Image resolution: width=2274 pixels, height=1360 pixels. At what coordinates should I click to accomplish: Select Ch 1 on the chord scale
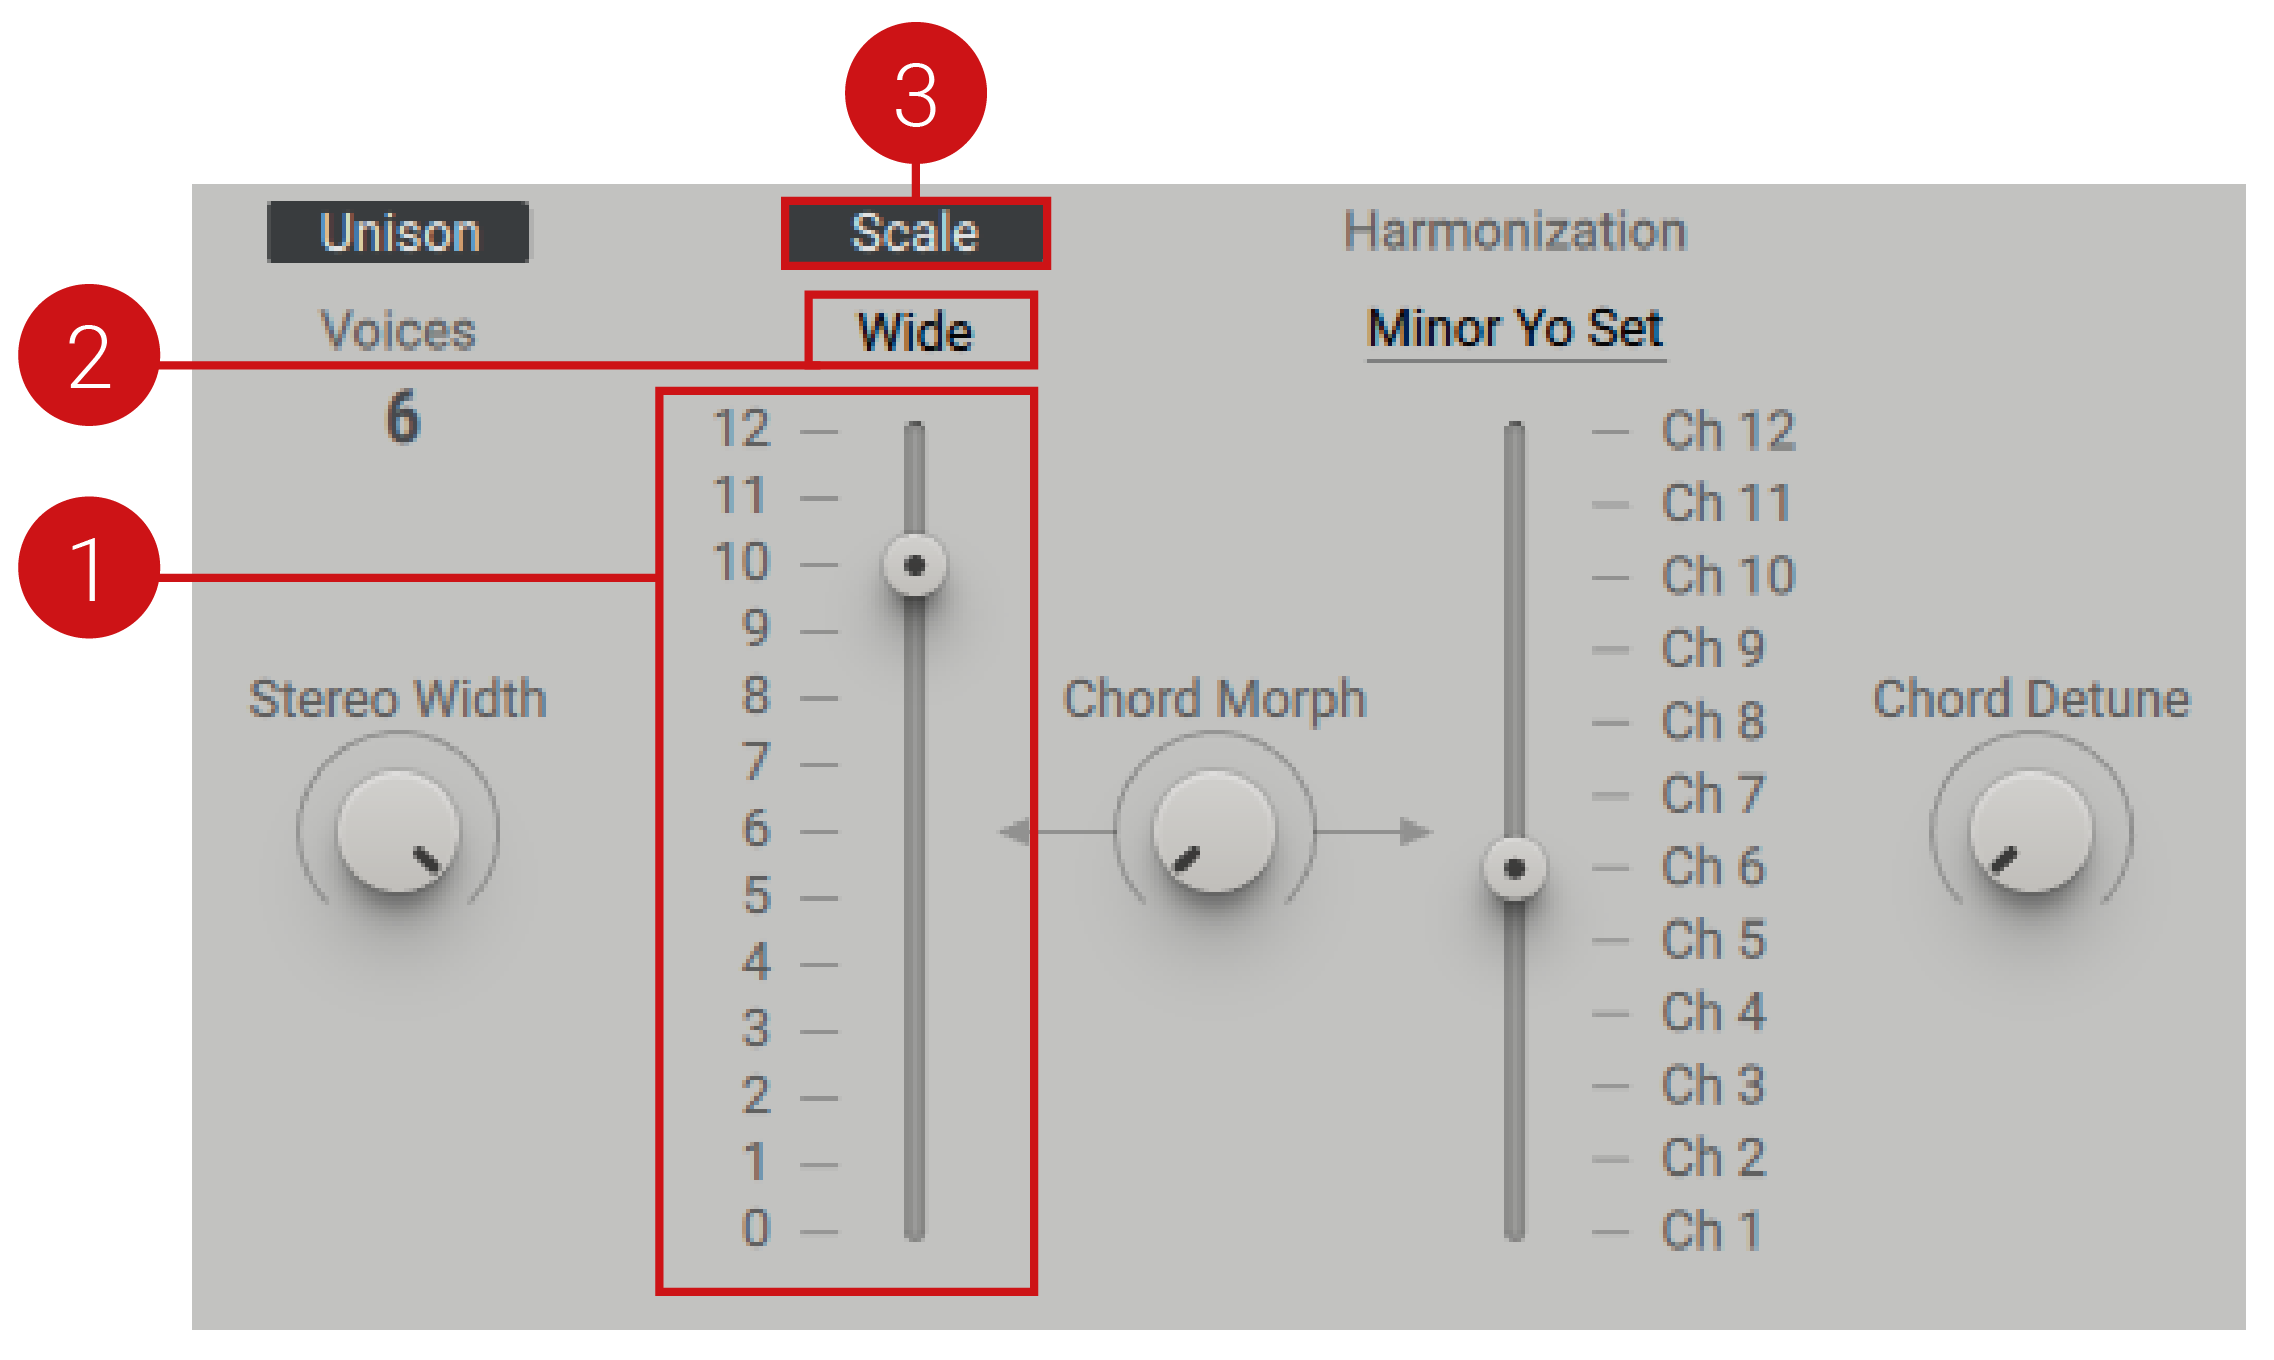point(1710,1230)
